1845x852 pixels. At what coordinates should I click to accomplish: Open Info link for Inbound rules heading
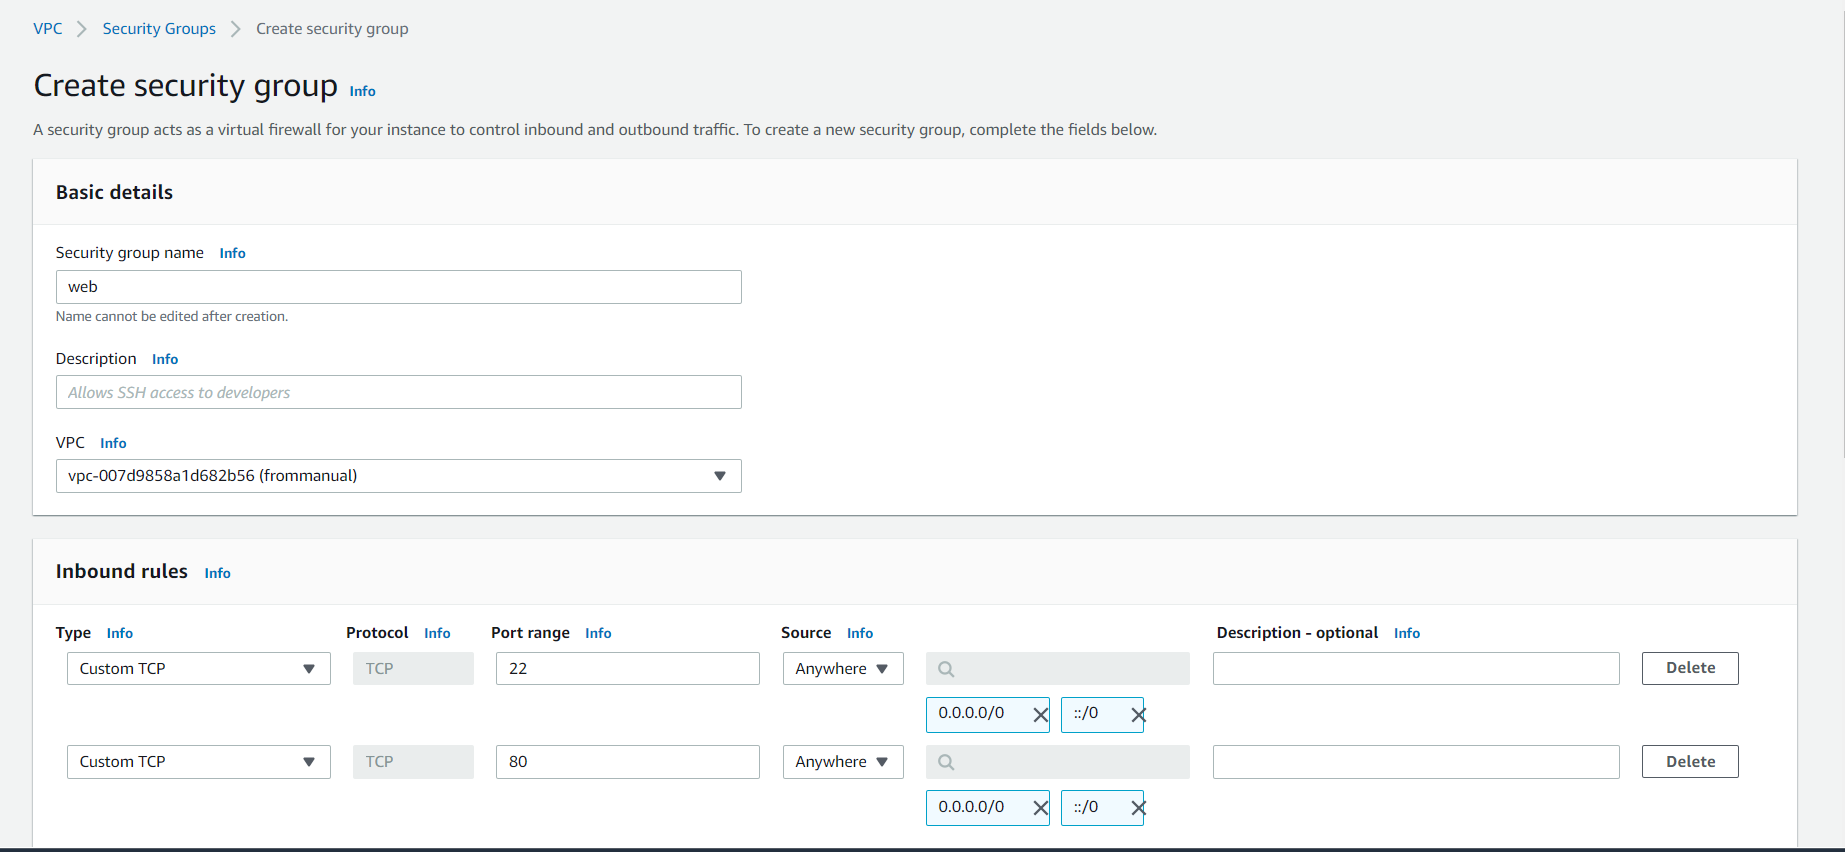coord(218,573)
